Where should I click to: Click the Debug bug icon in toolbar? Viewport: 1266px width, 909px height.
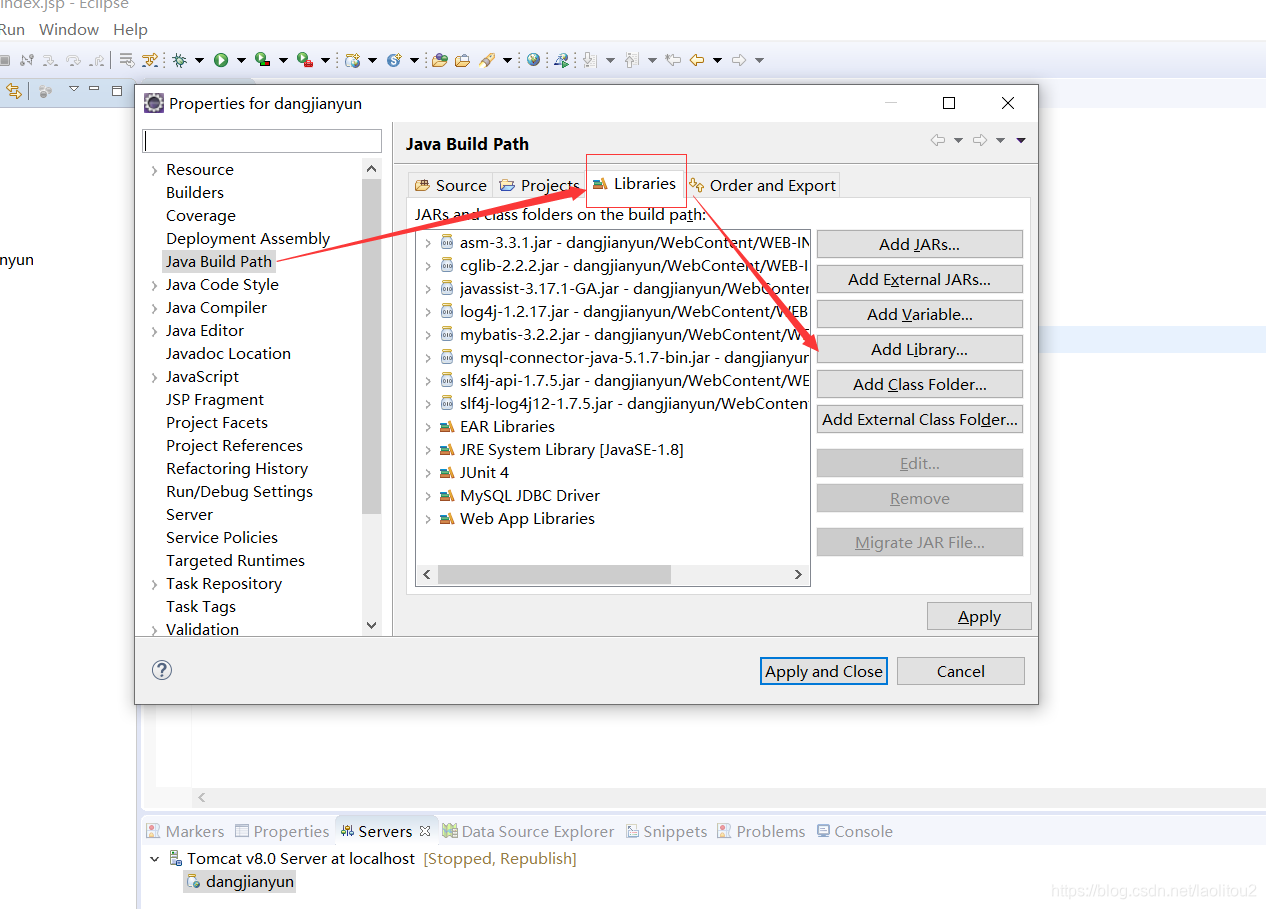tap(179, 60)
